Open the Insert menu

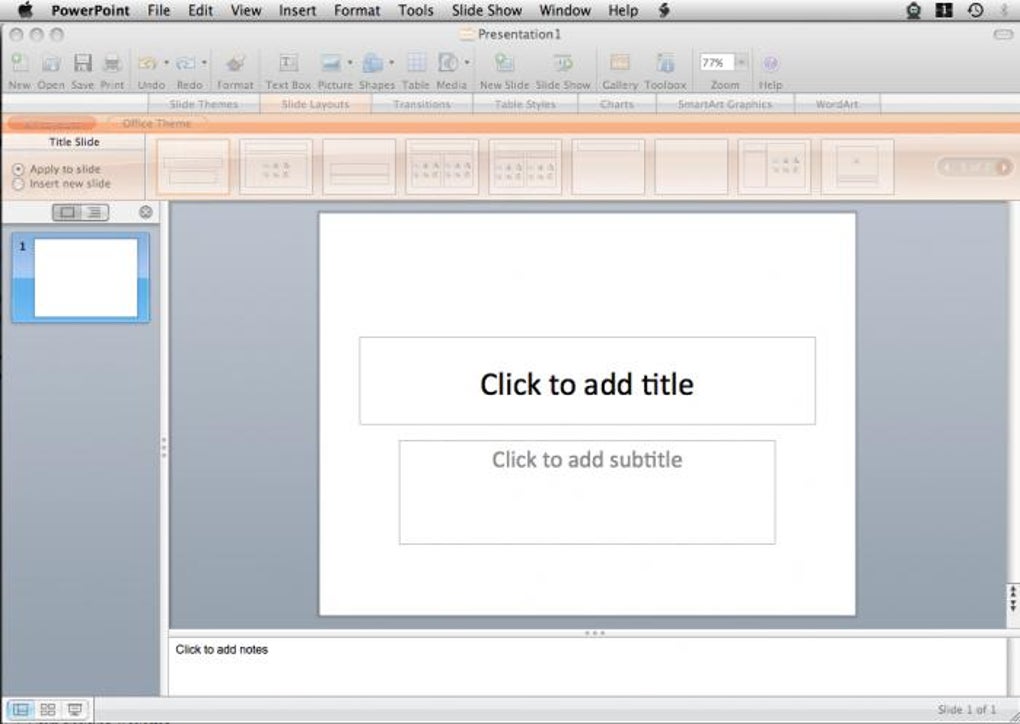click(297, 10)
